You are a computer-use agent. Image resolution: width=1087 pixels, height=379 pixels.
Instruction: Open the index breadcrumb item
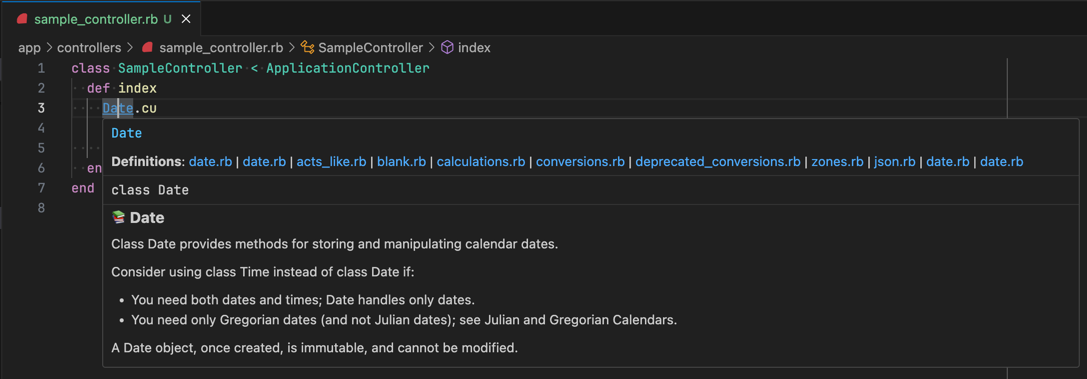pos(474,48)
